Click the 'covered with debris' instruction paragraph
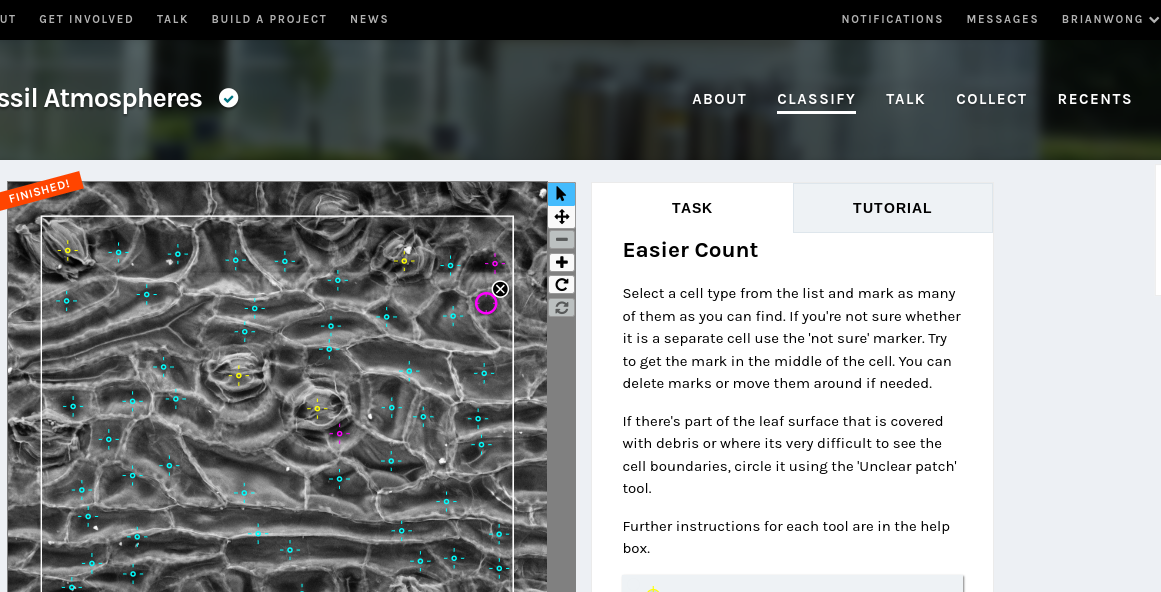The height and width of the screenshot is (592, 1161). (789, 455)
